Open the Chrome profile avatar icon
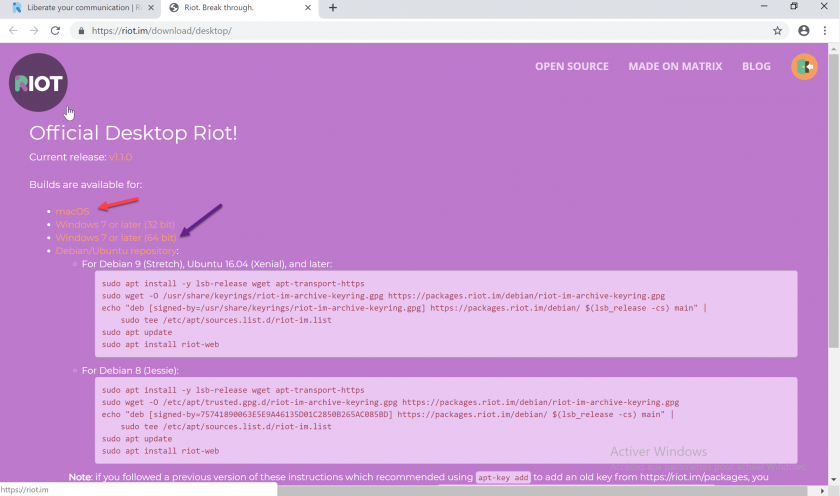This screenshot has width=840, height=496. (804, 31)
